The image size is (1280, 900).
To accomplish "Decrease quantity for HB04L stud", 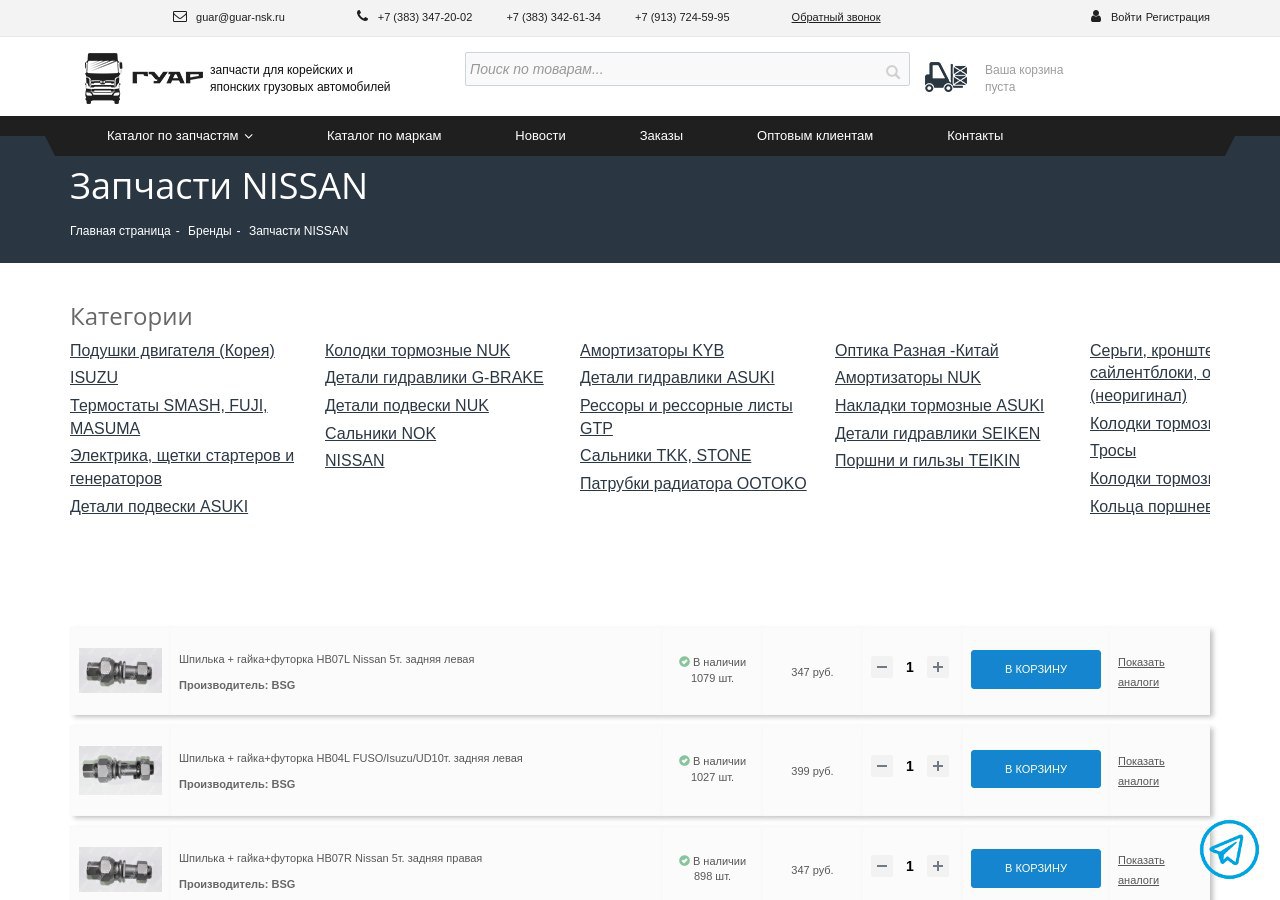I will click(x=882, y=767).
